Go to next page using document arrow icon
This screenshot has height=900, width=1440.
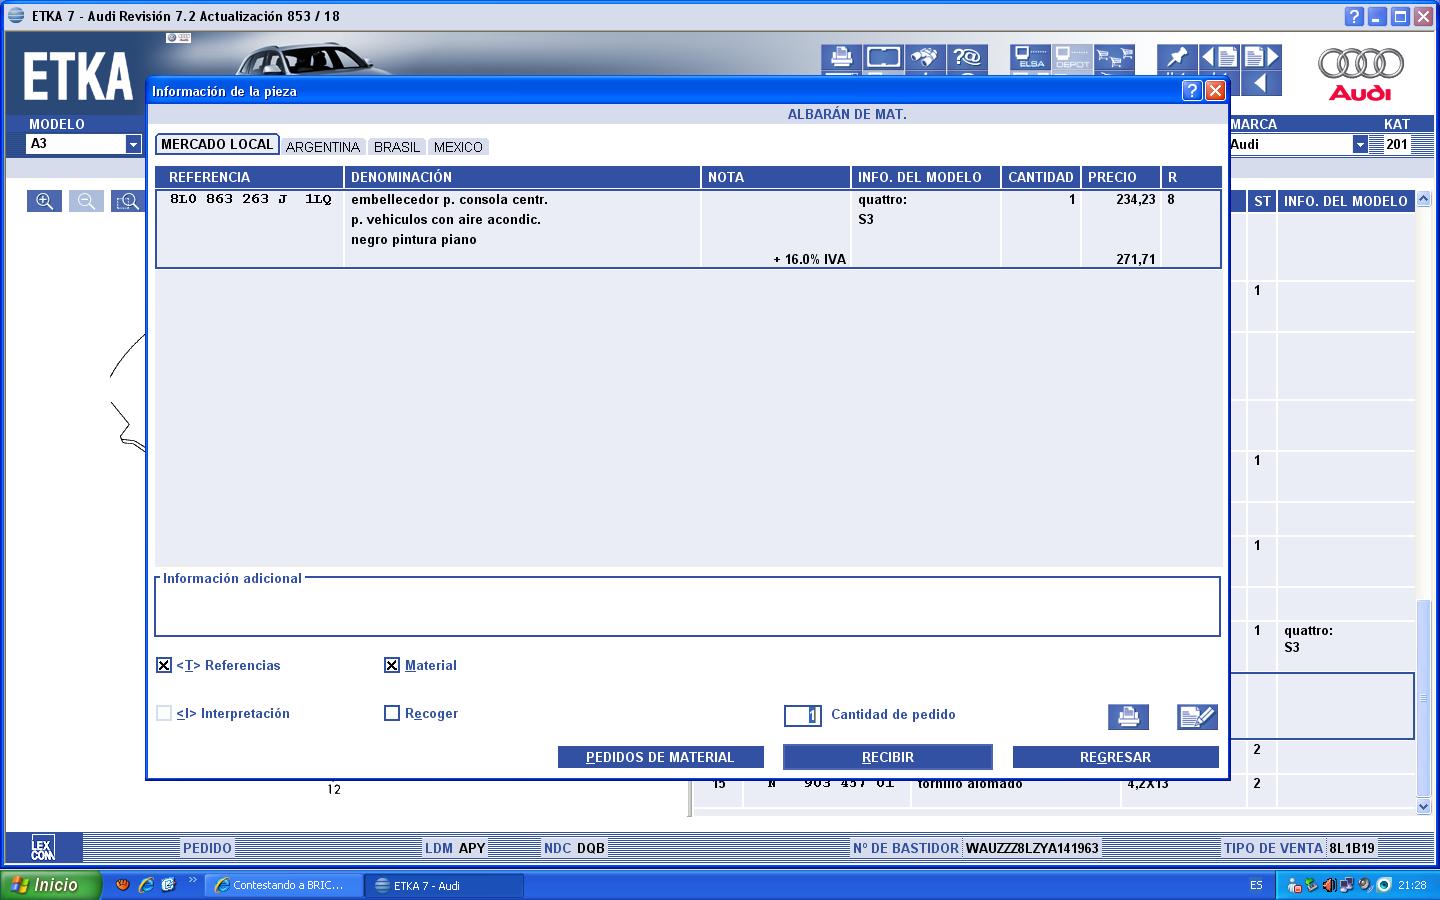click(1260, 57)
